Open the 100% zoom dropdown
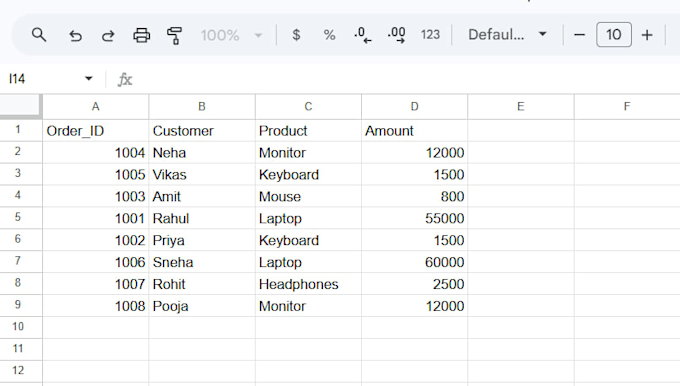 [x=231, y=35]
